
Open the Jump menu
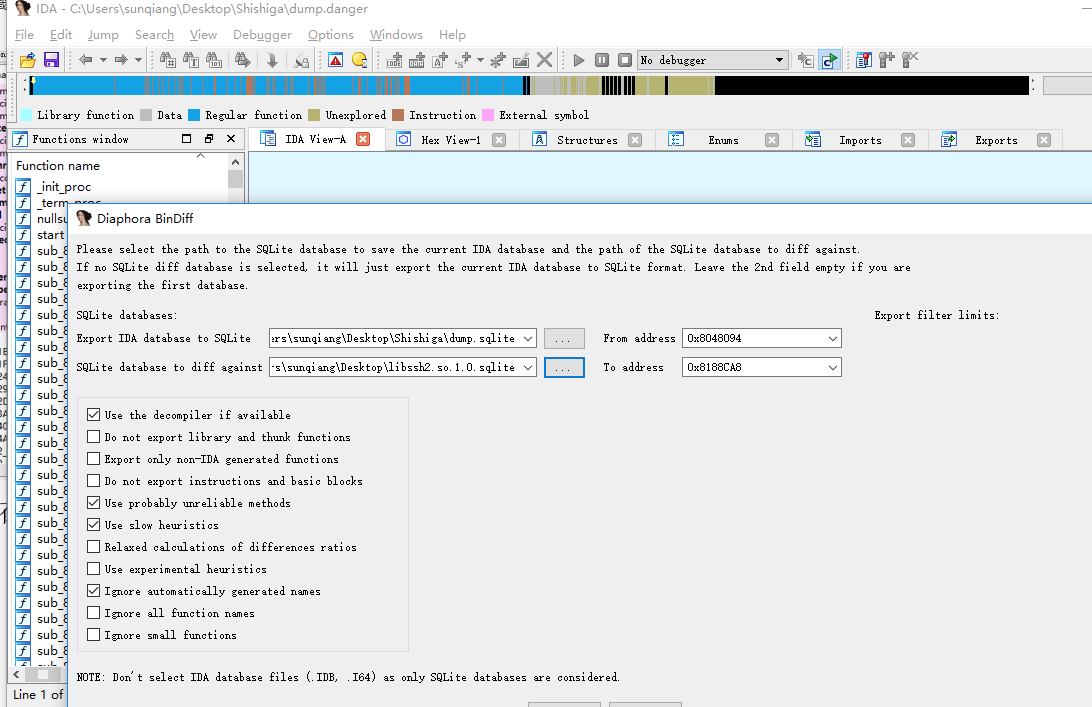pyautogui.click(x=103, y=35)
